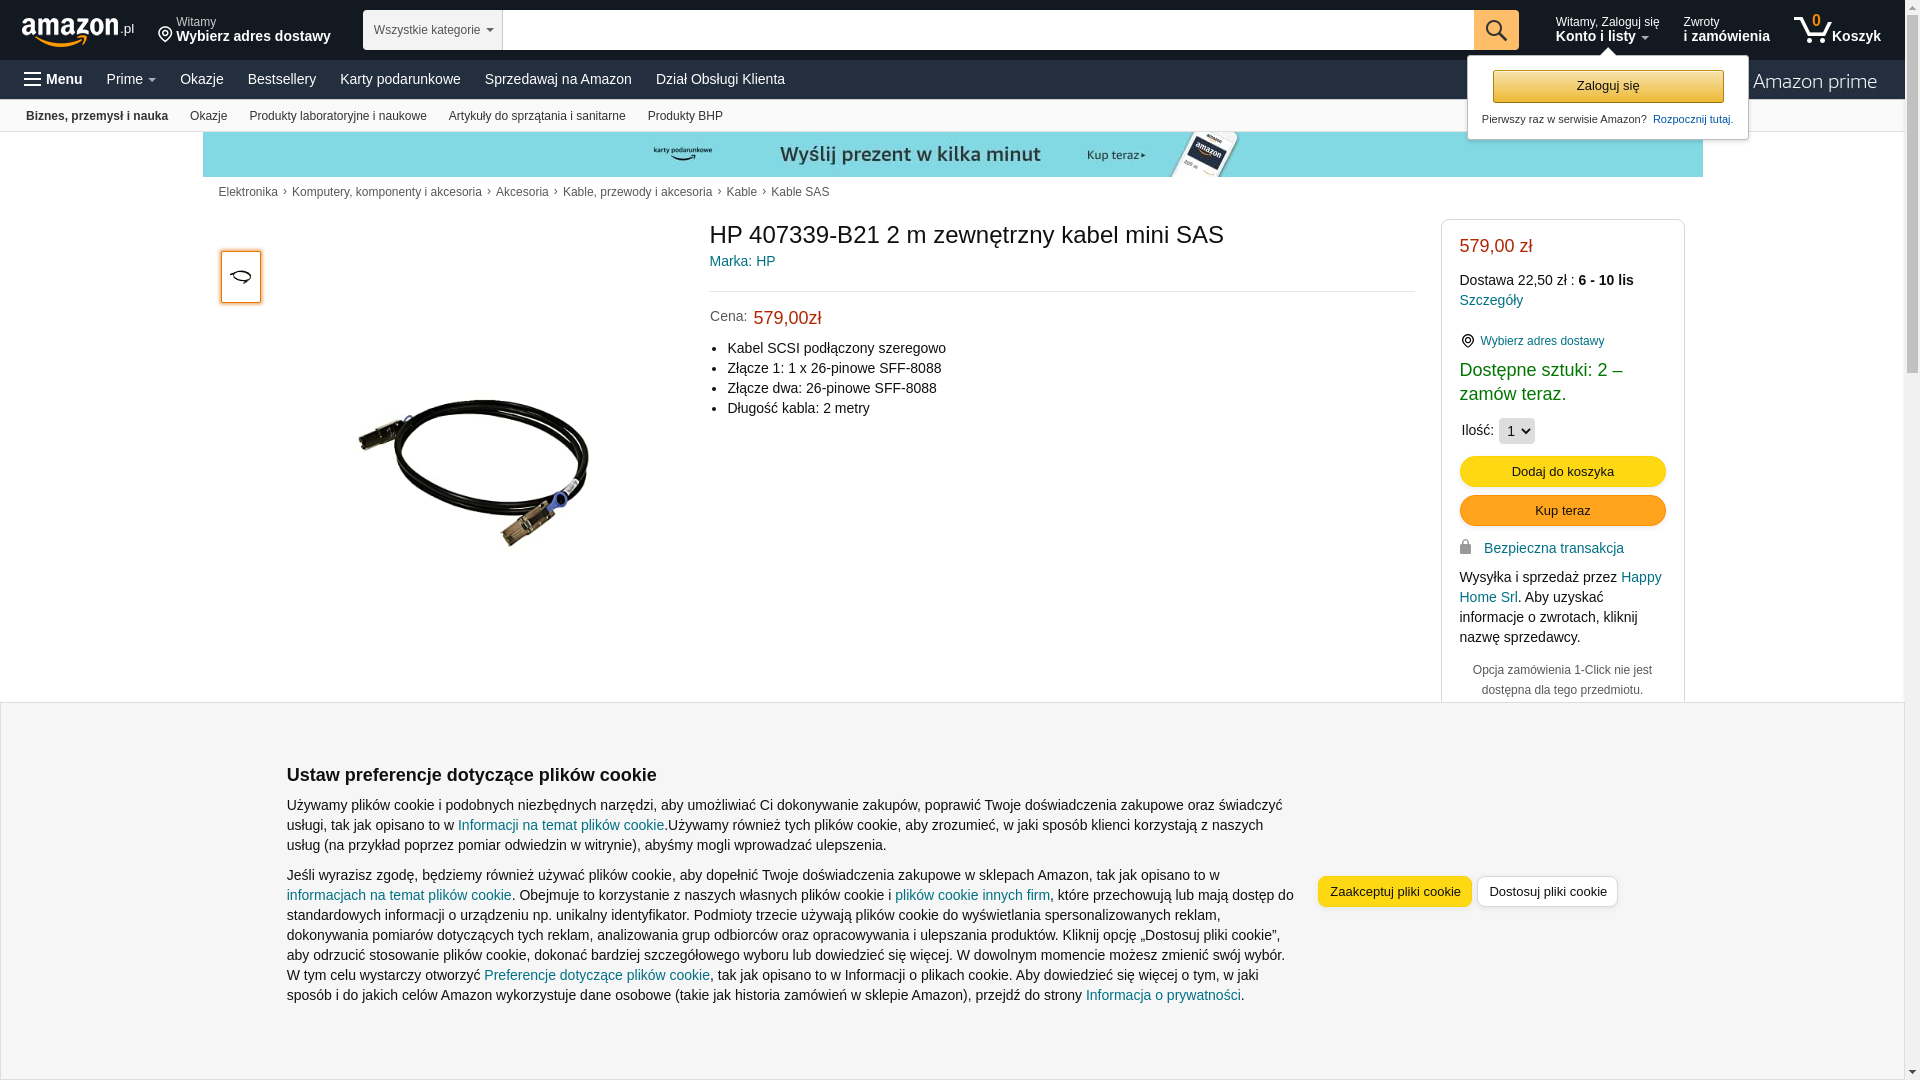
Task: Click the Amazon.pl logo
Action: (78, 31)
